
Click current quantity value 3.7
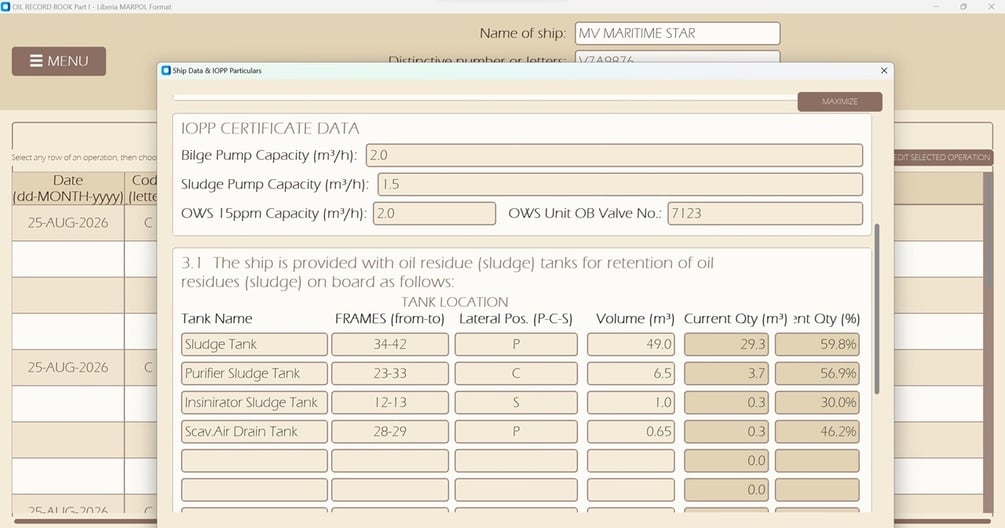(x=726, y=374)
